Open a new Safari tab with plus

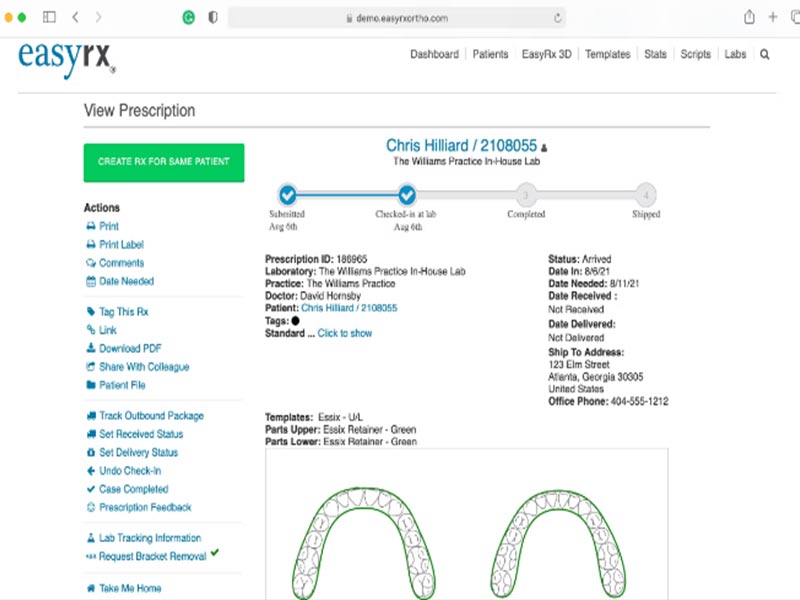773,17
